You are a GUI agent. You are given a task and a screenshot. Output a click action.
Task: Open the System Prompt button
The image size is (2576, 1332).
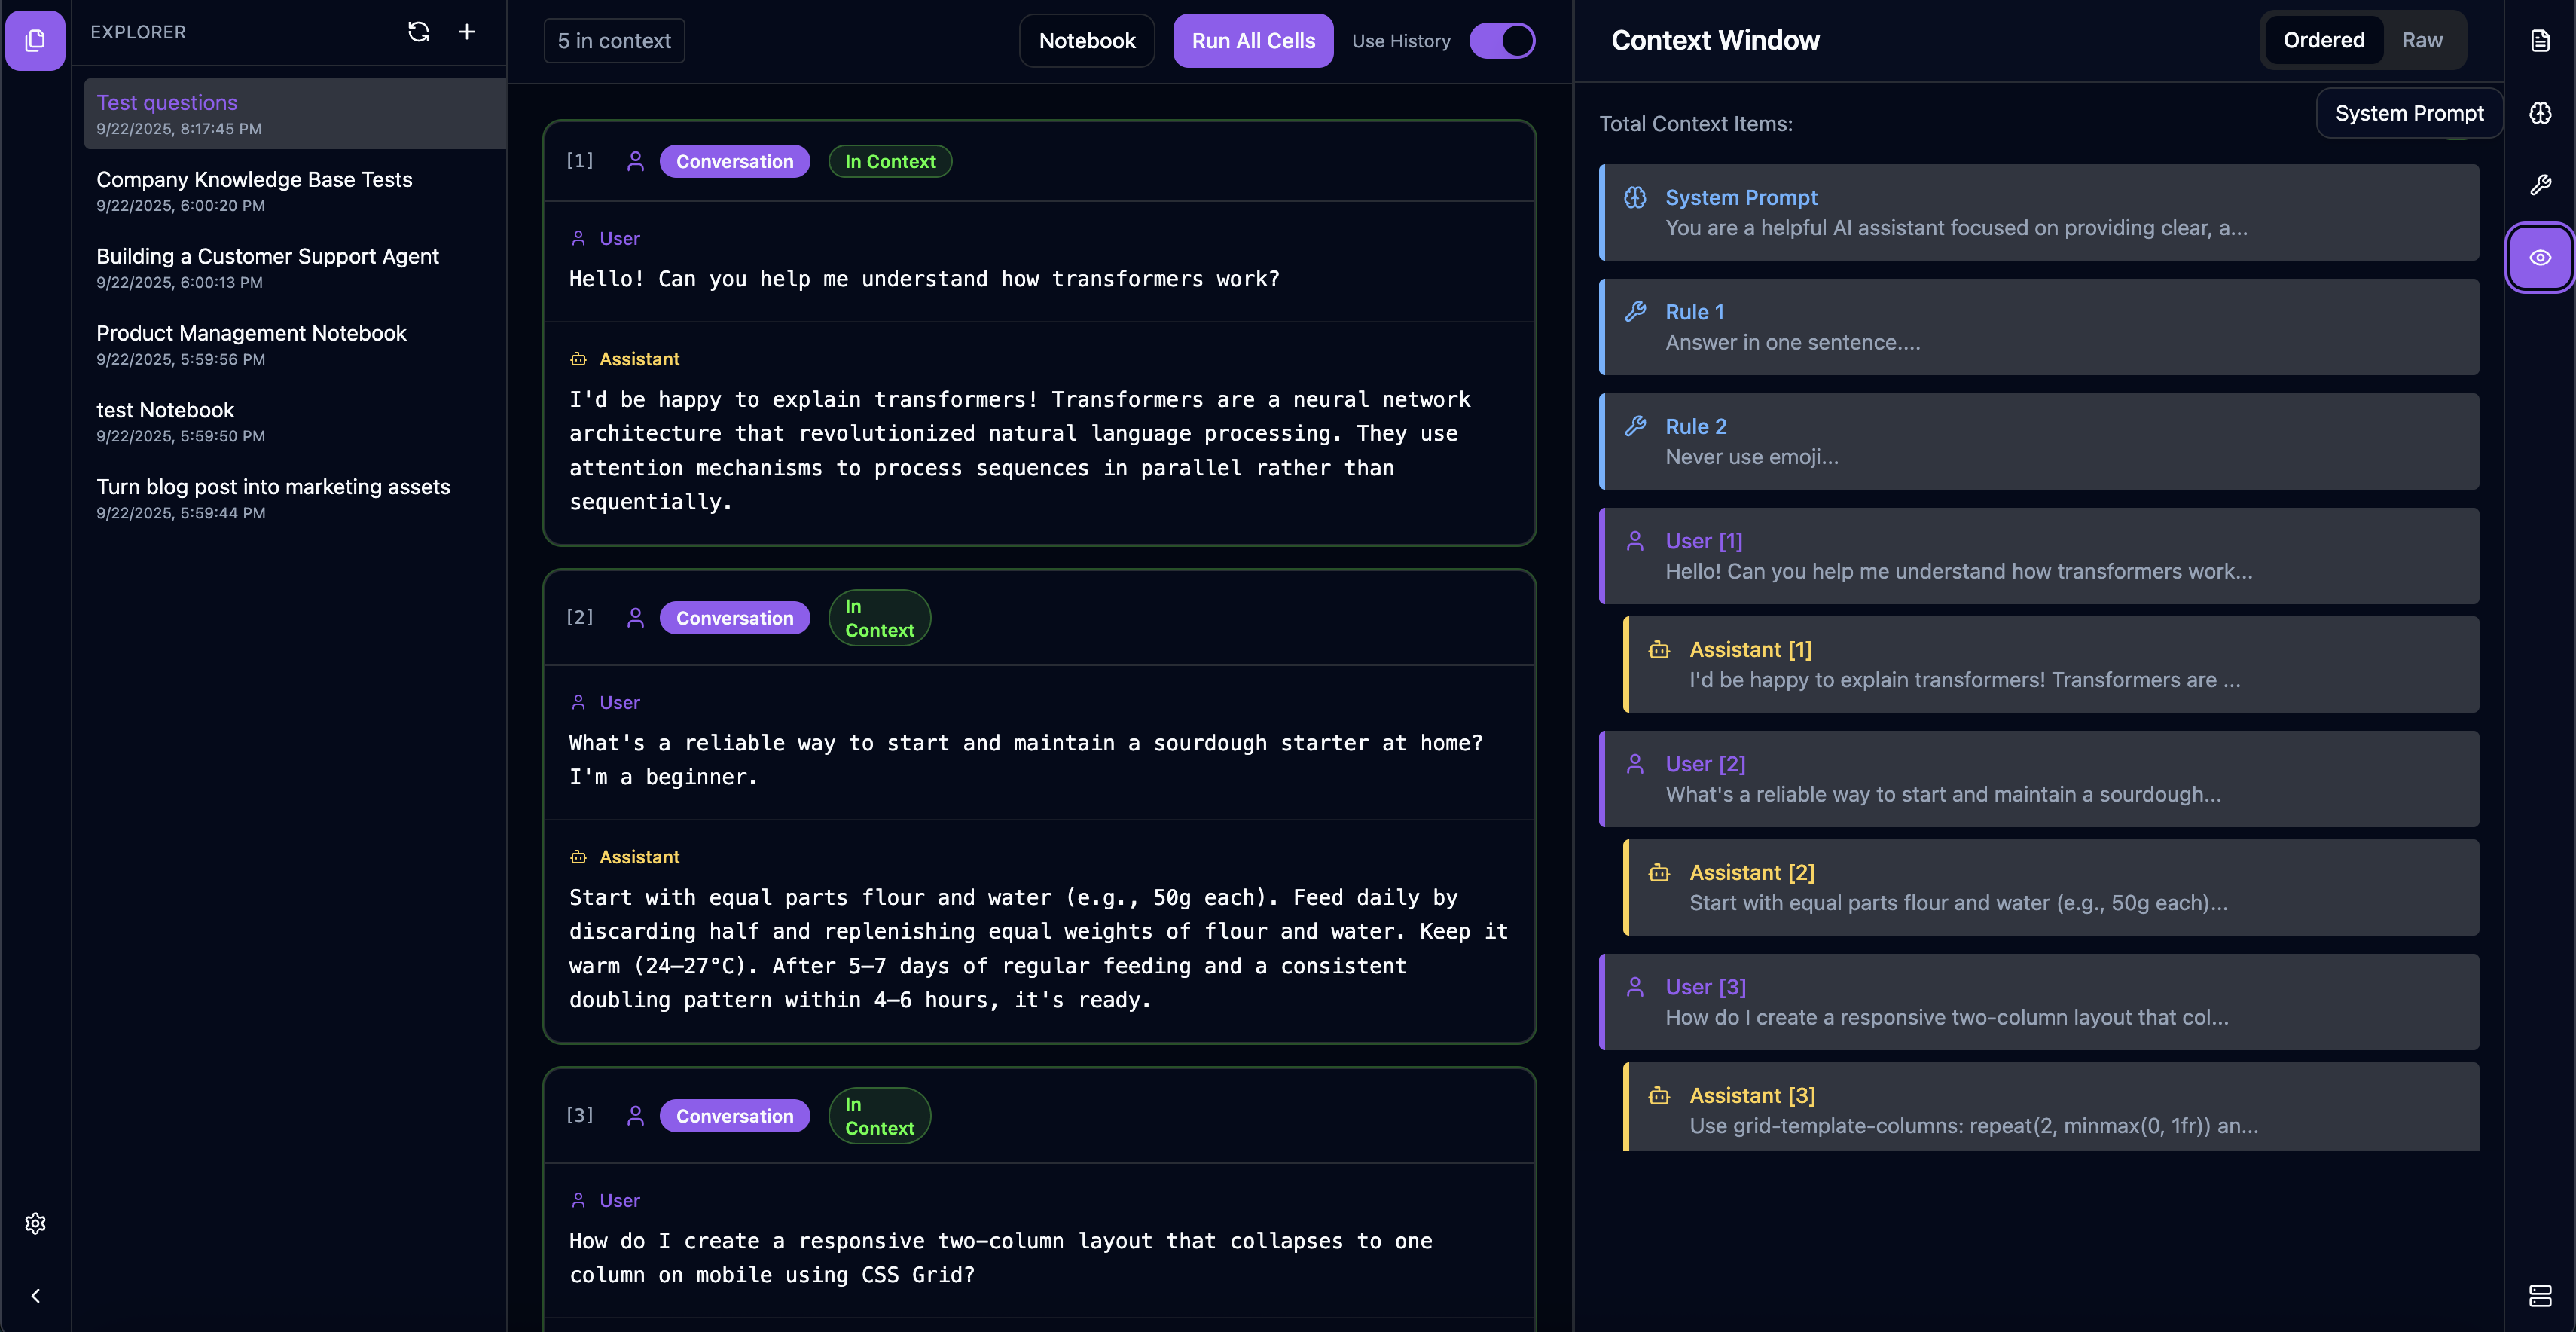pos(2410,113)
